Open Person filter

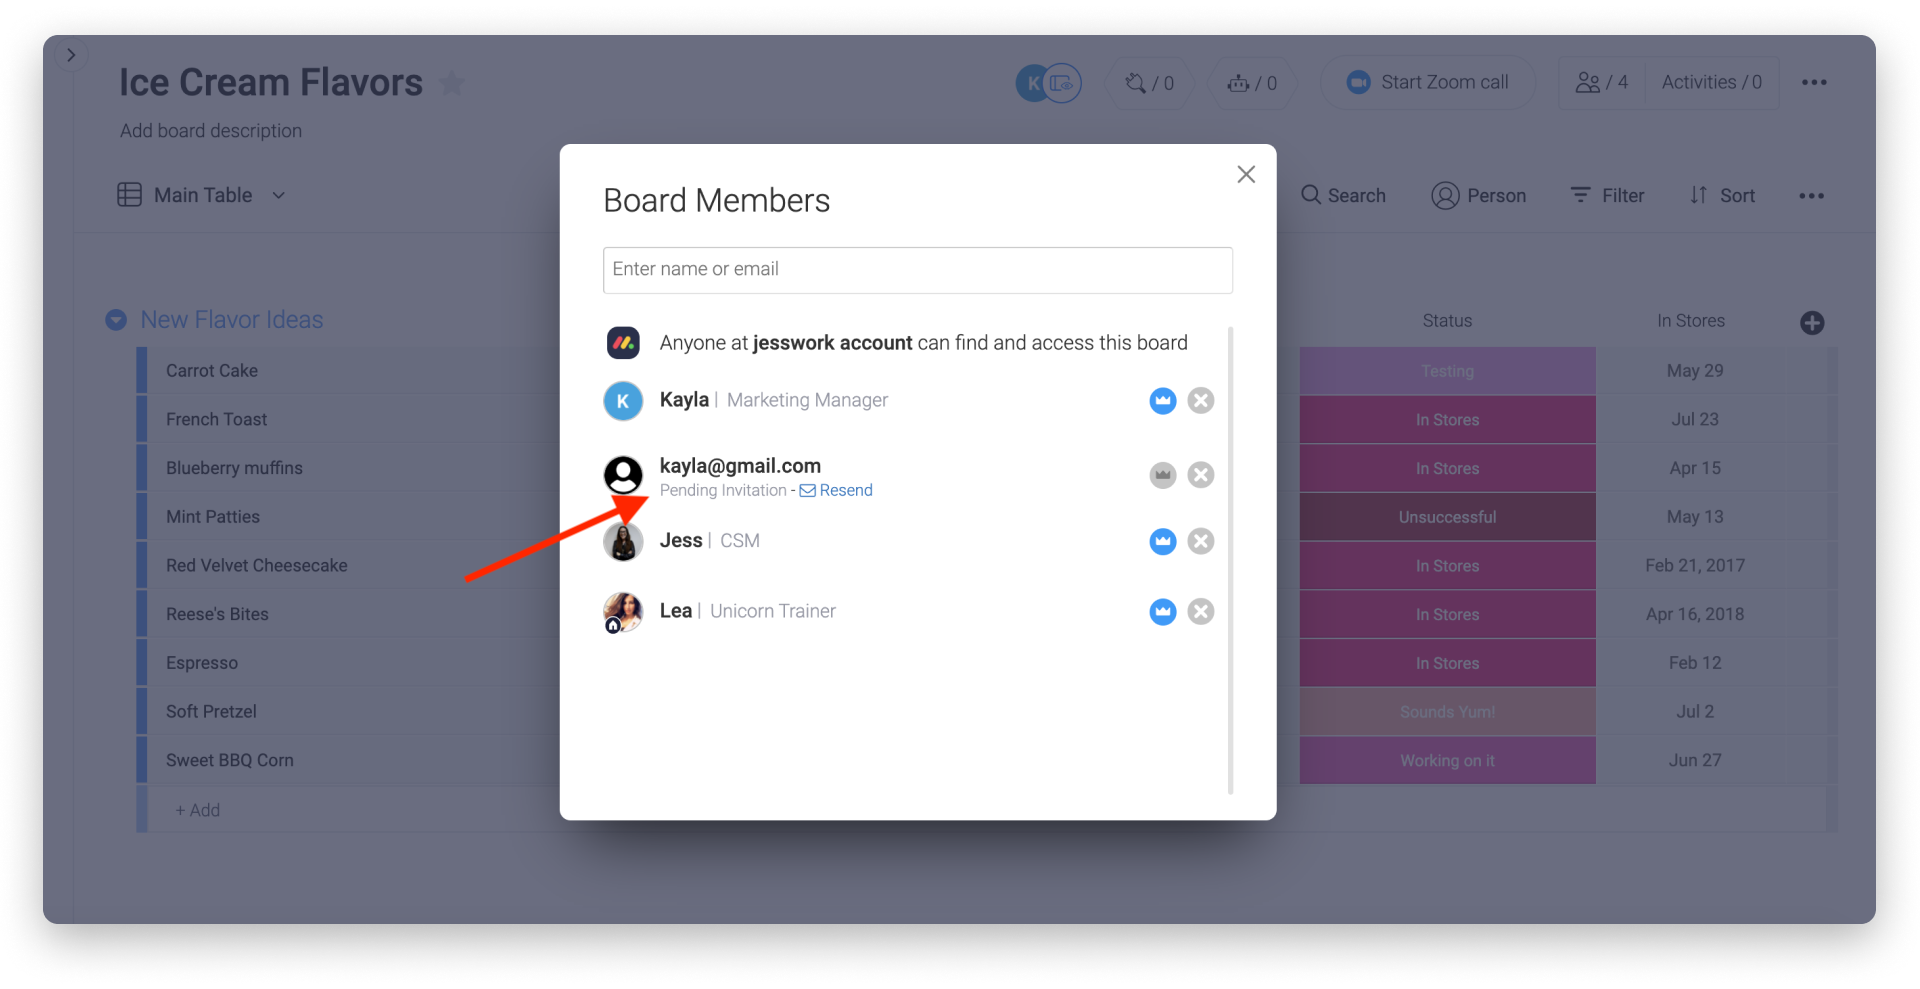1478,196
